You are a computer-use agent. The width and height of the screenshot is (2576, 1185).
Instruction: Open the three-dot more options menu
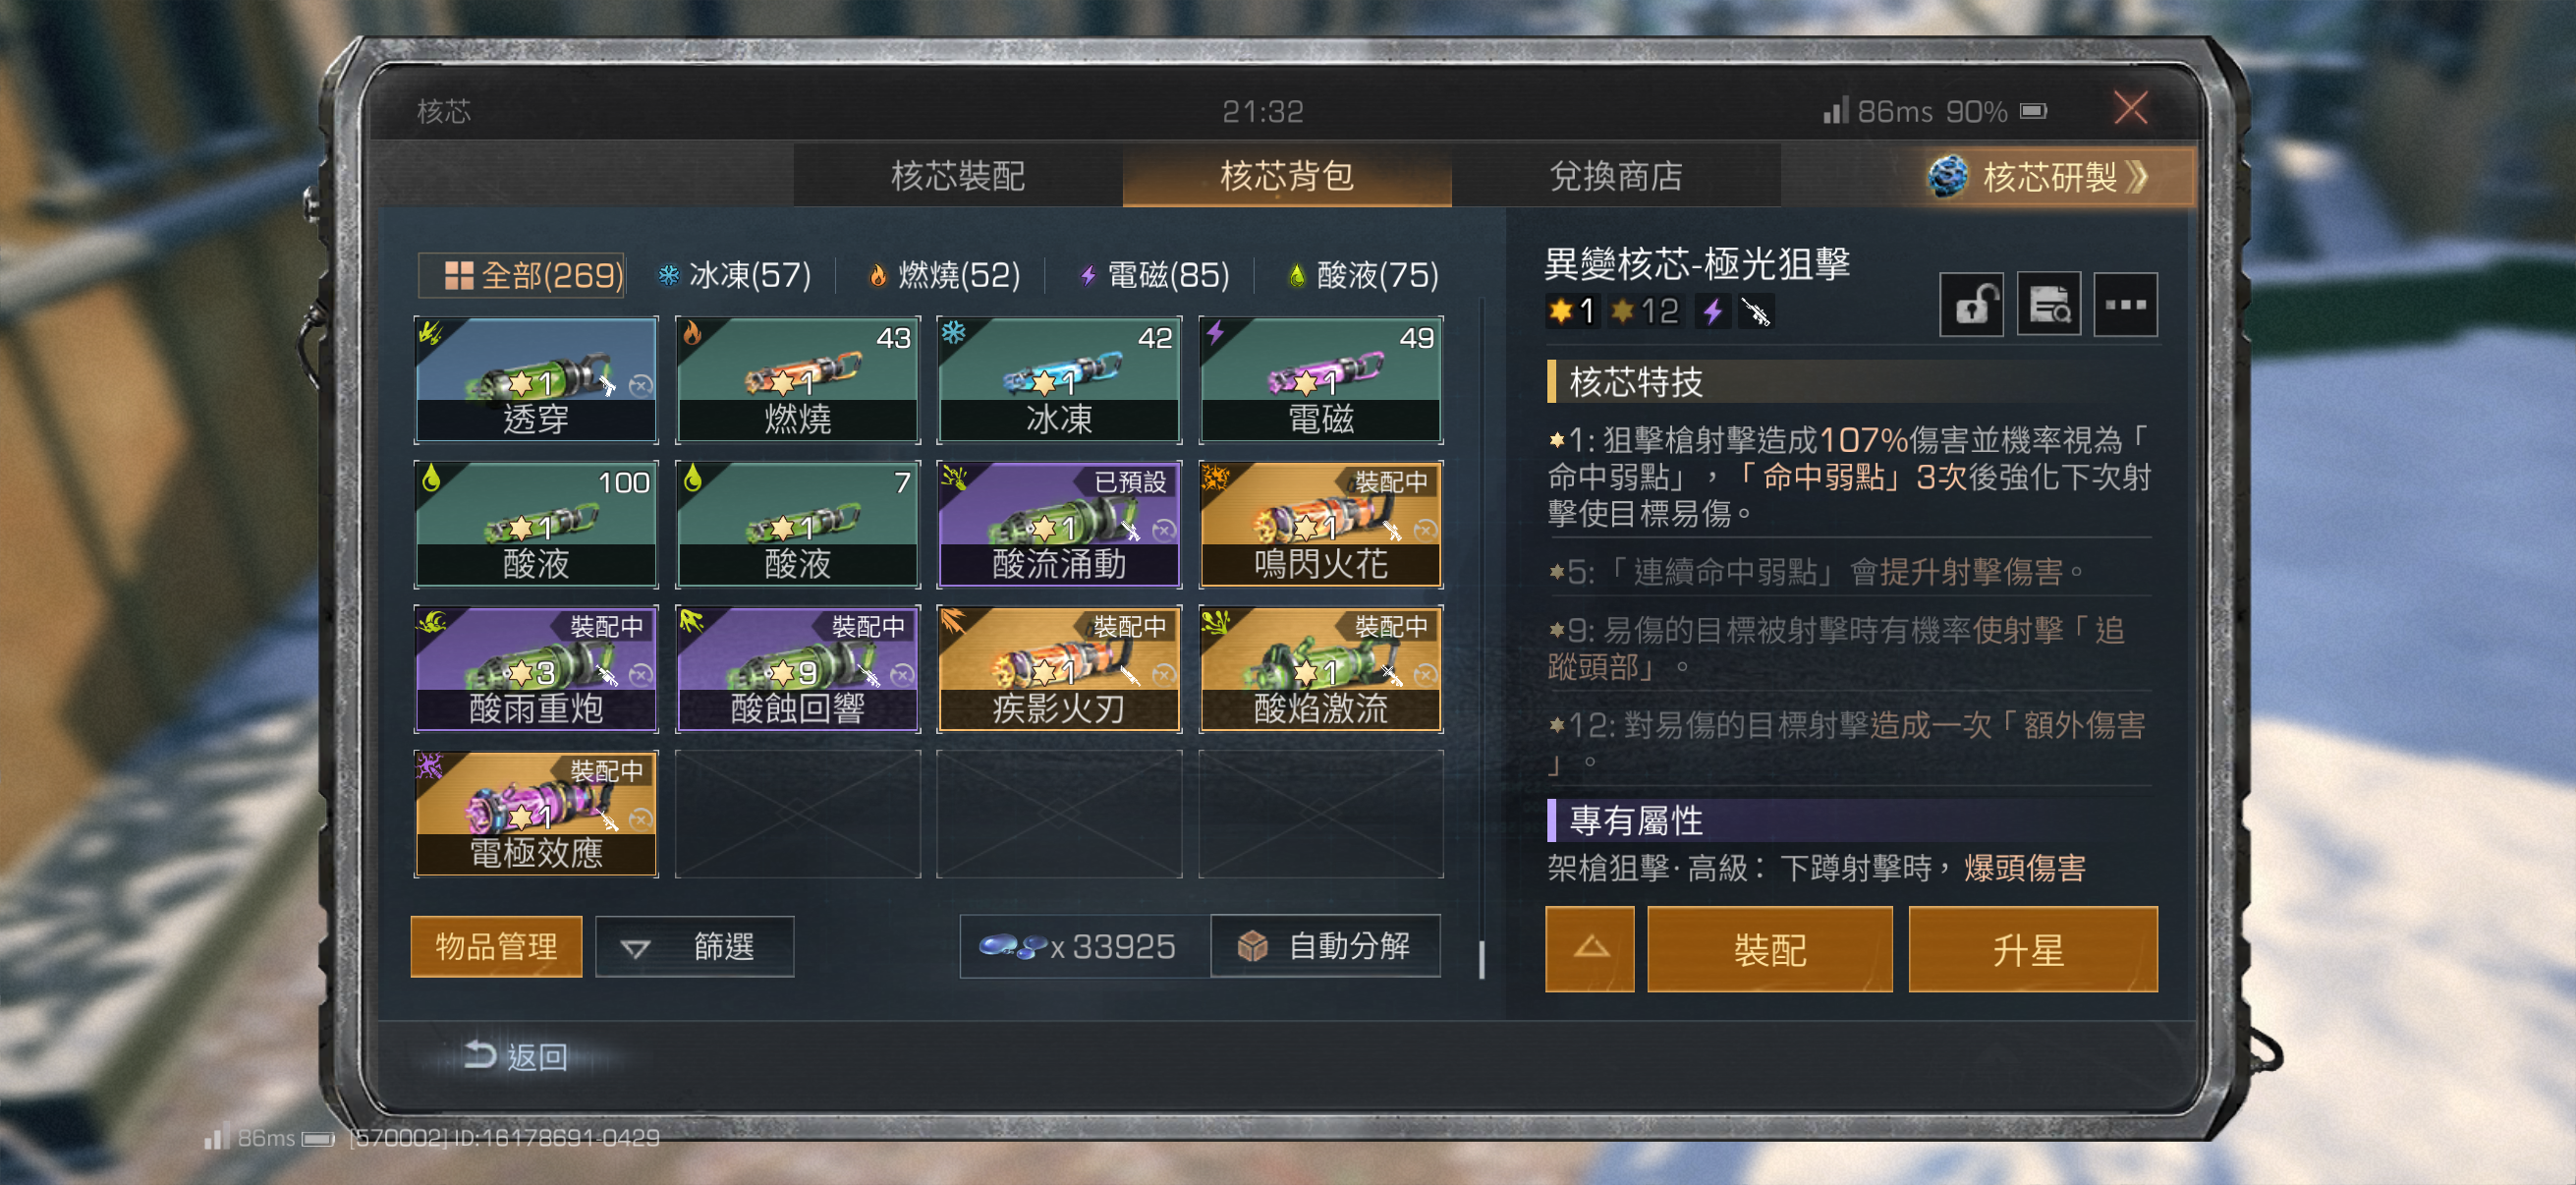(2125, 304)
